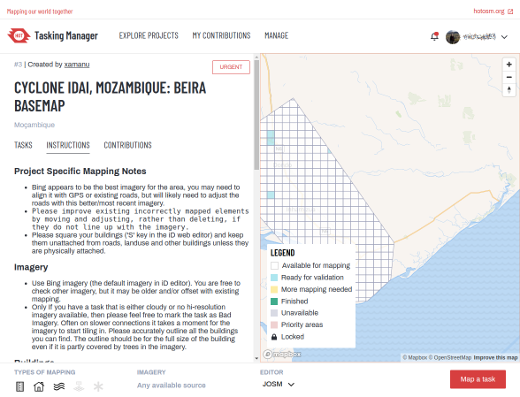The image size is (520, 397).
Task: Click the HOT Tasking Manager logo
Action: pyautogui.click(x=52, y=35)
